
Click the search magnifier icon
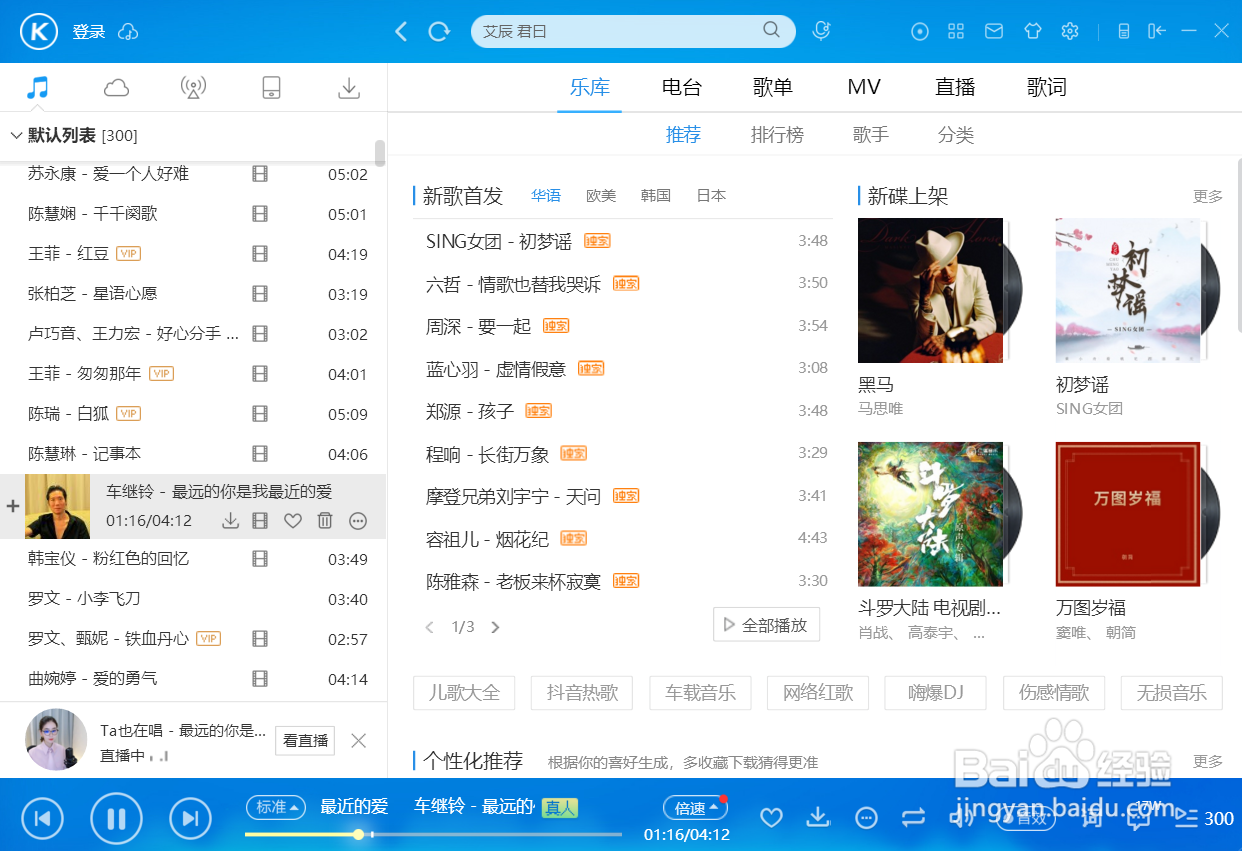point(771,30)
